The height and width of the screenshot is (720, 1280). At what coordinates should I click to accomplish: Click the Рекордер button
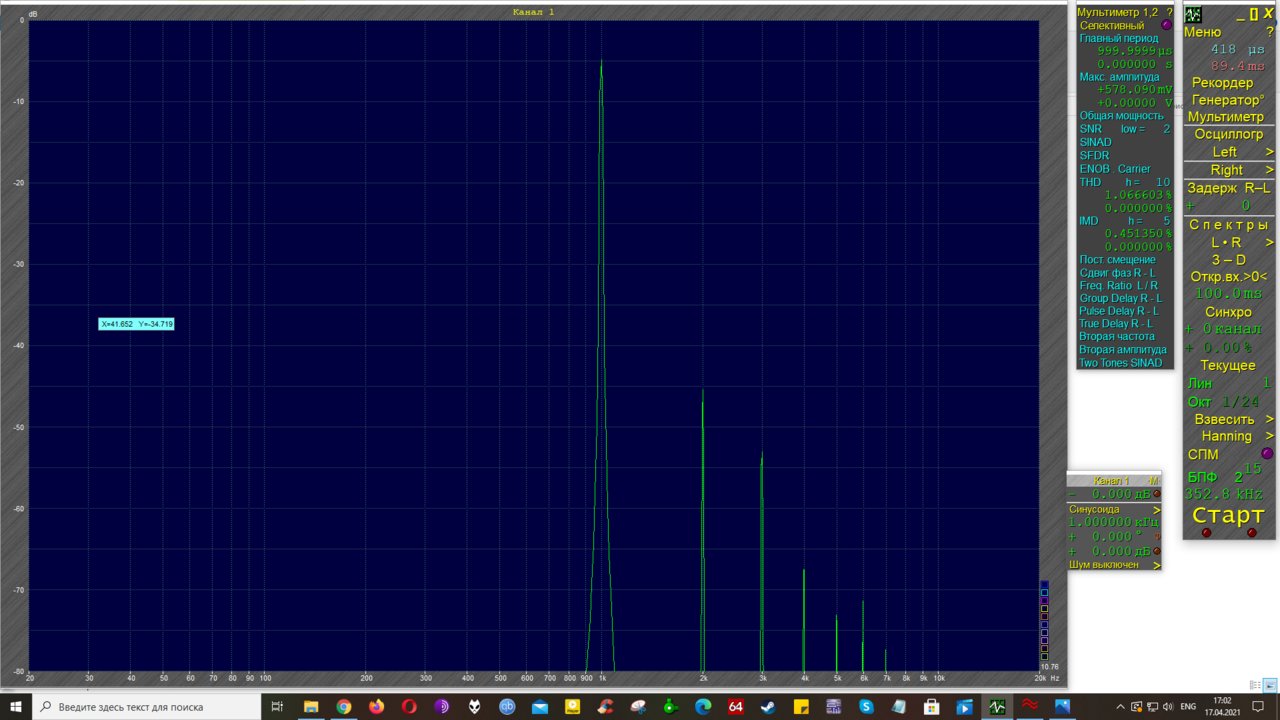point(1222,82)
